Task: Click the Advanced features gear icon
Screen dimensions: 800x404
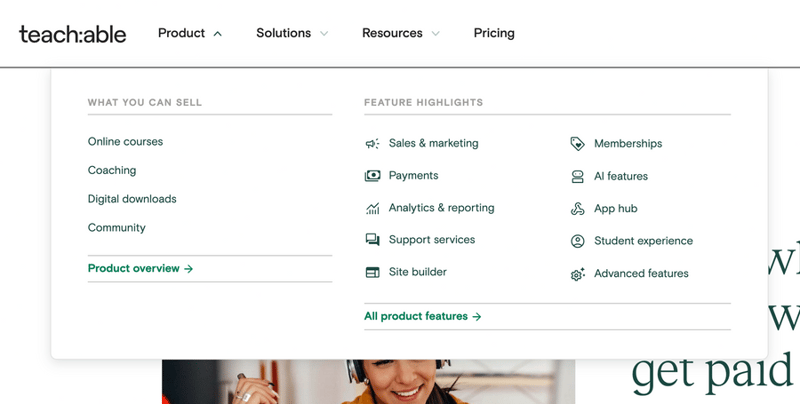Action: click(577, 274)
